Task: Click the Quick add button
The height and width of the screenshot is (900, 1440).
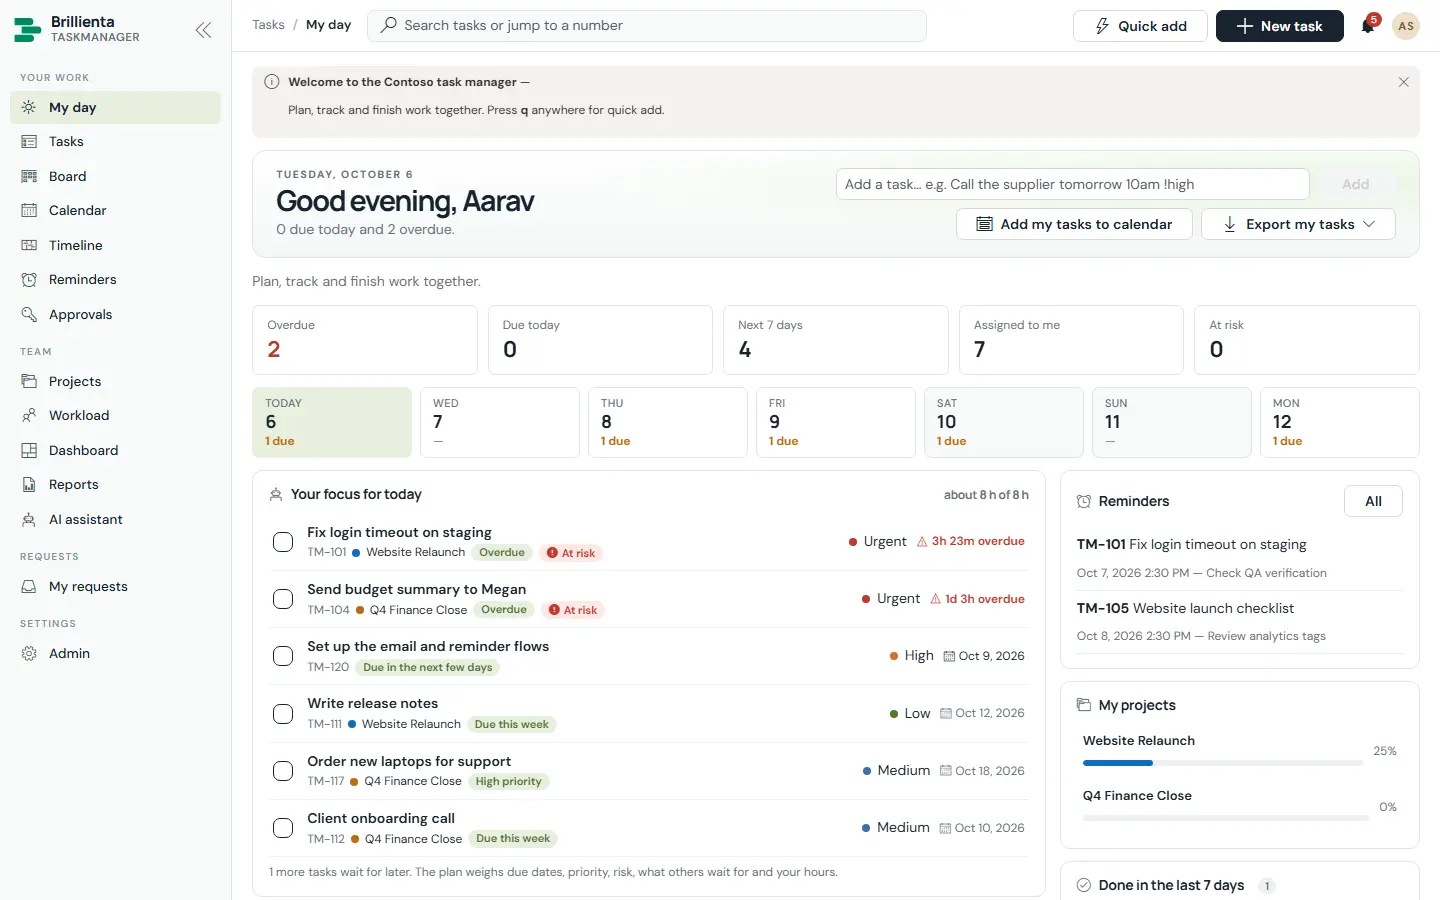Action: click(1140, 26)
